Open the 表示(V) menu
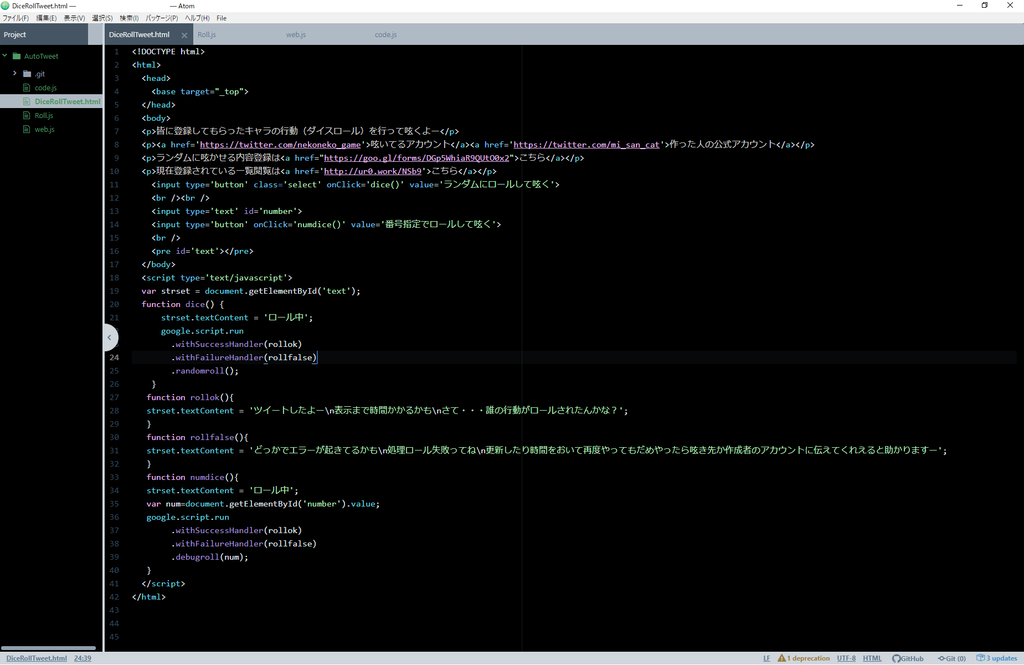The width and height of the screenshot is (1024, 665). tap(74, 18)
